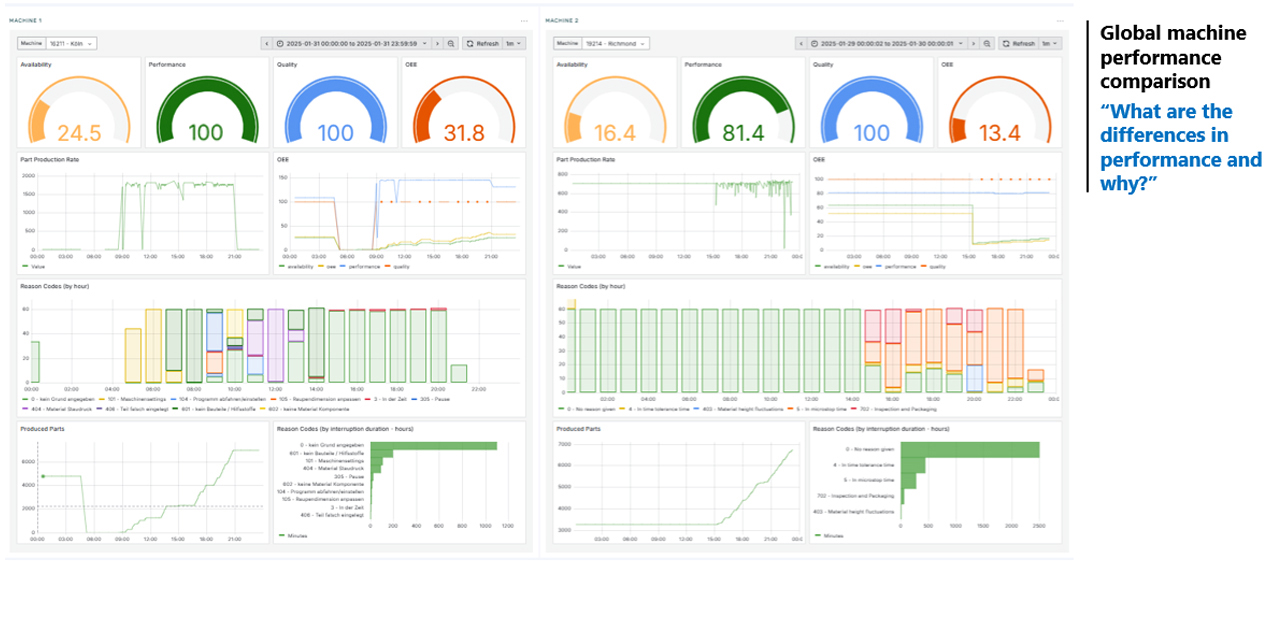
Task: Click the Refresh button for Machine 1
Action: [482, 44]
